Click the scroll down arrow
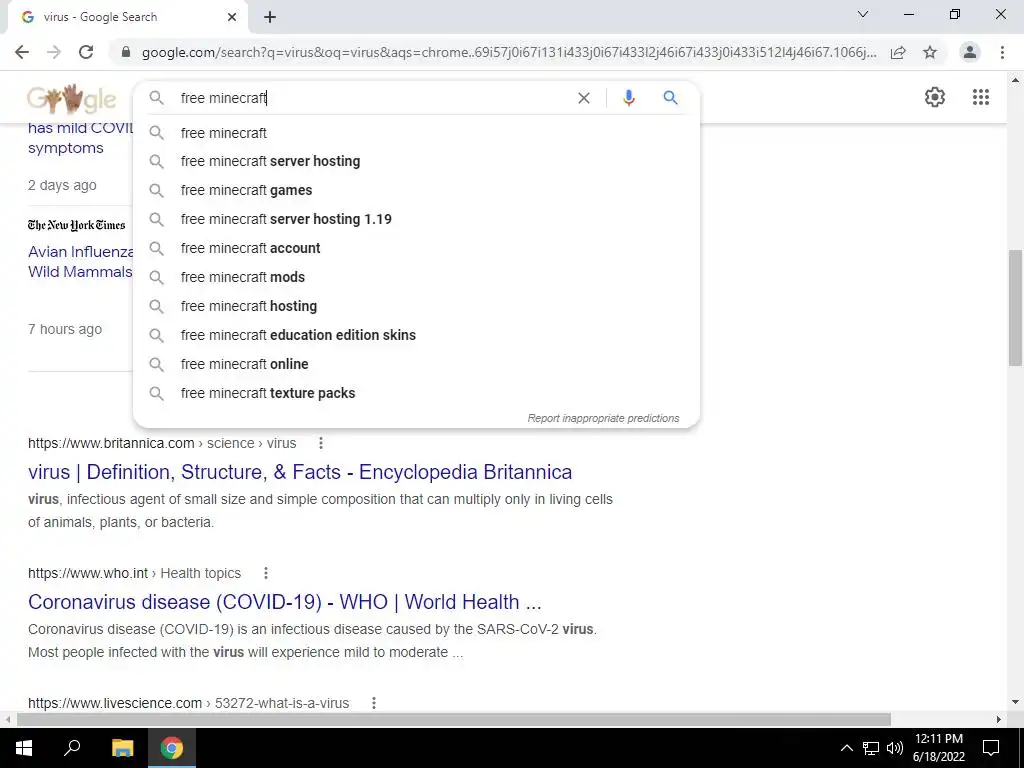The width and height of the screenshot is (1024, 768). pyautogui.click(x=1015, y=703)
